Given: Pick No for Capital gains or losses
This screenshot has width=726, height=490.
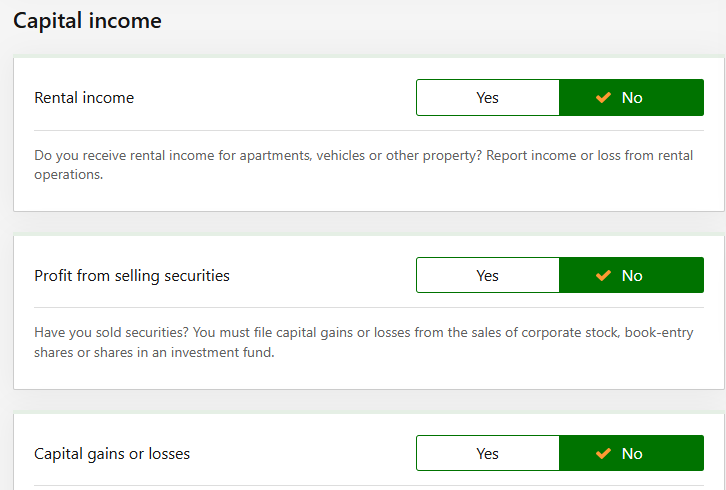Looking at the screenshot, I should 632,454.
